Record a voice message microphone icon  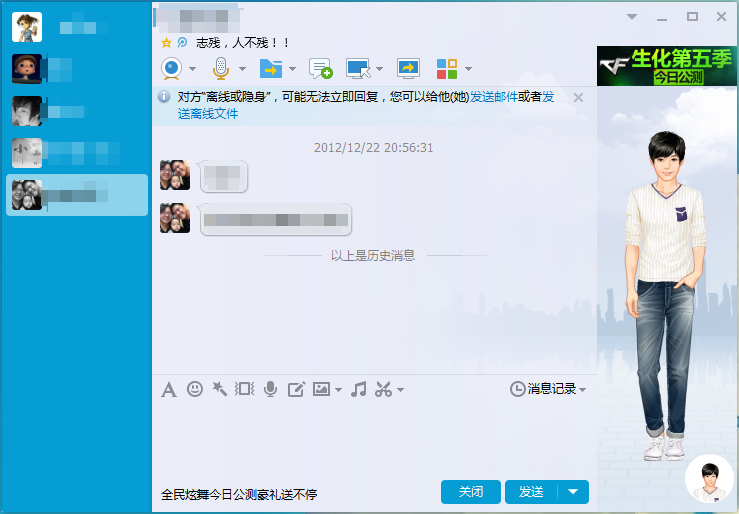(x=271, y=389)
